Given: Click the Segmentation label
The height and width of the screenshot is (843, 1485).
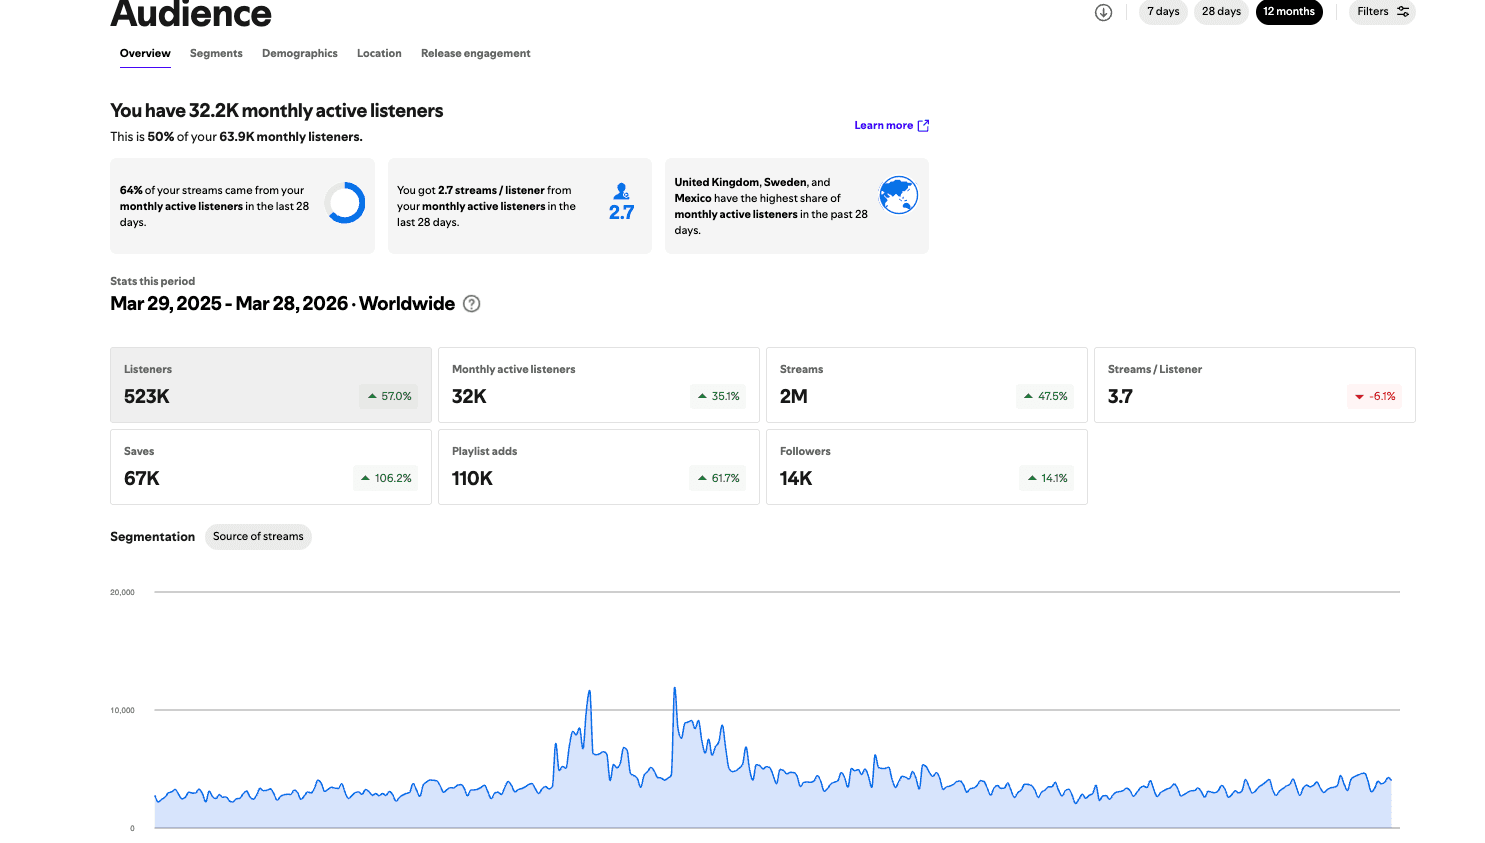Looking at the screenshot, I should pos(152,537).
